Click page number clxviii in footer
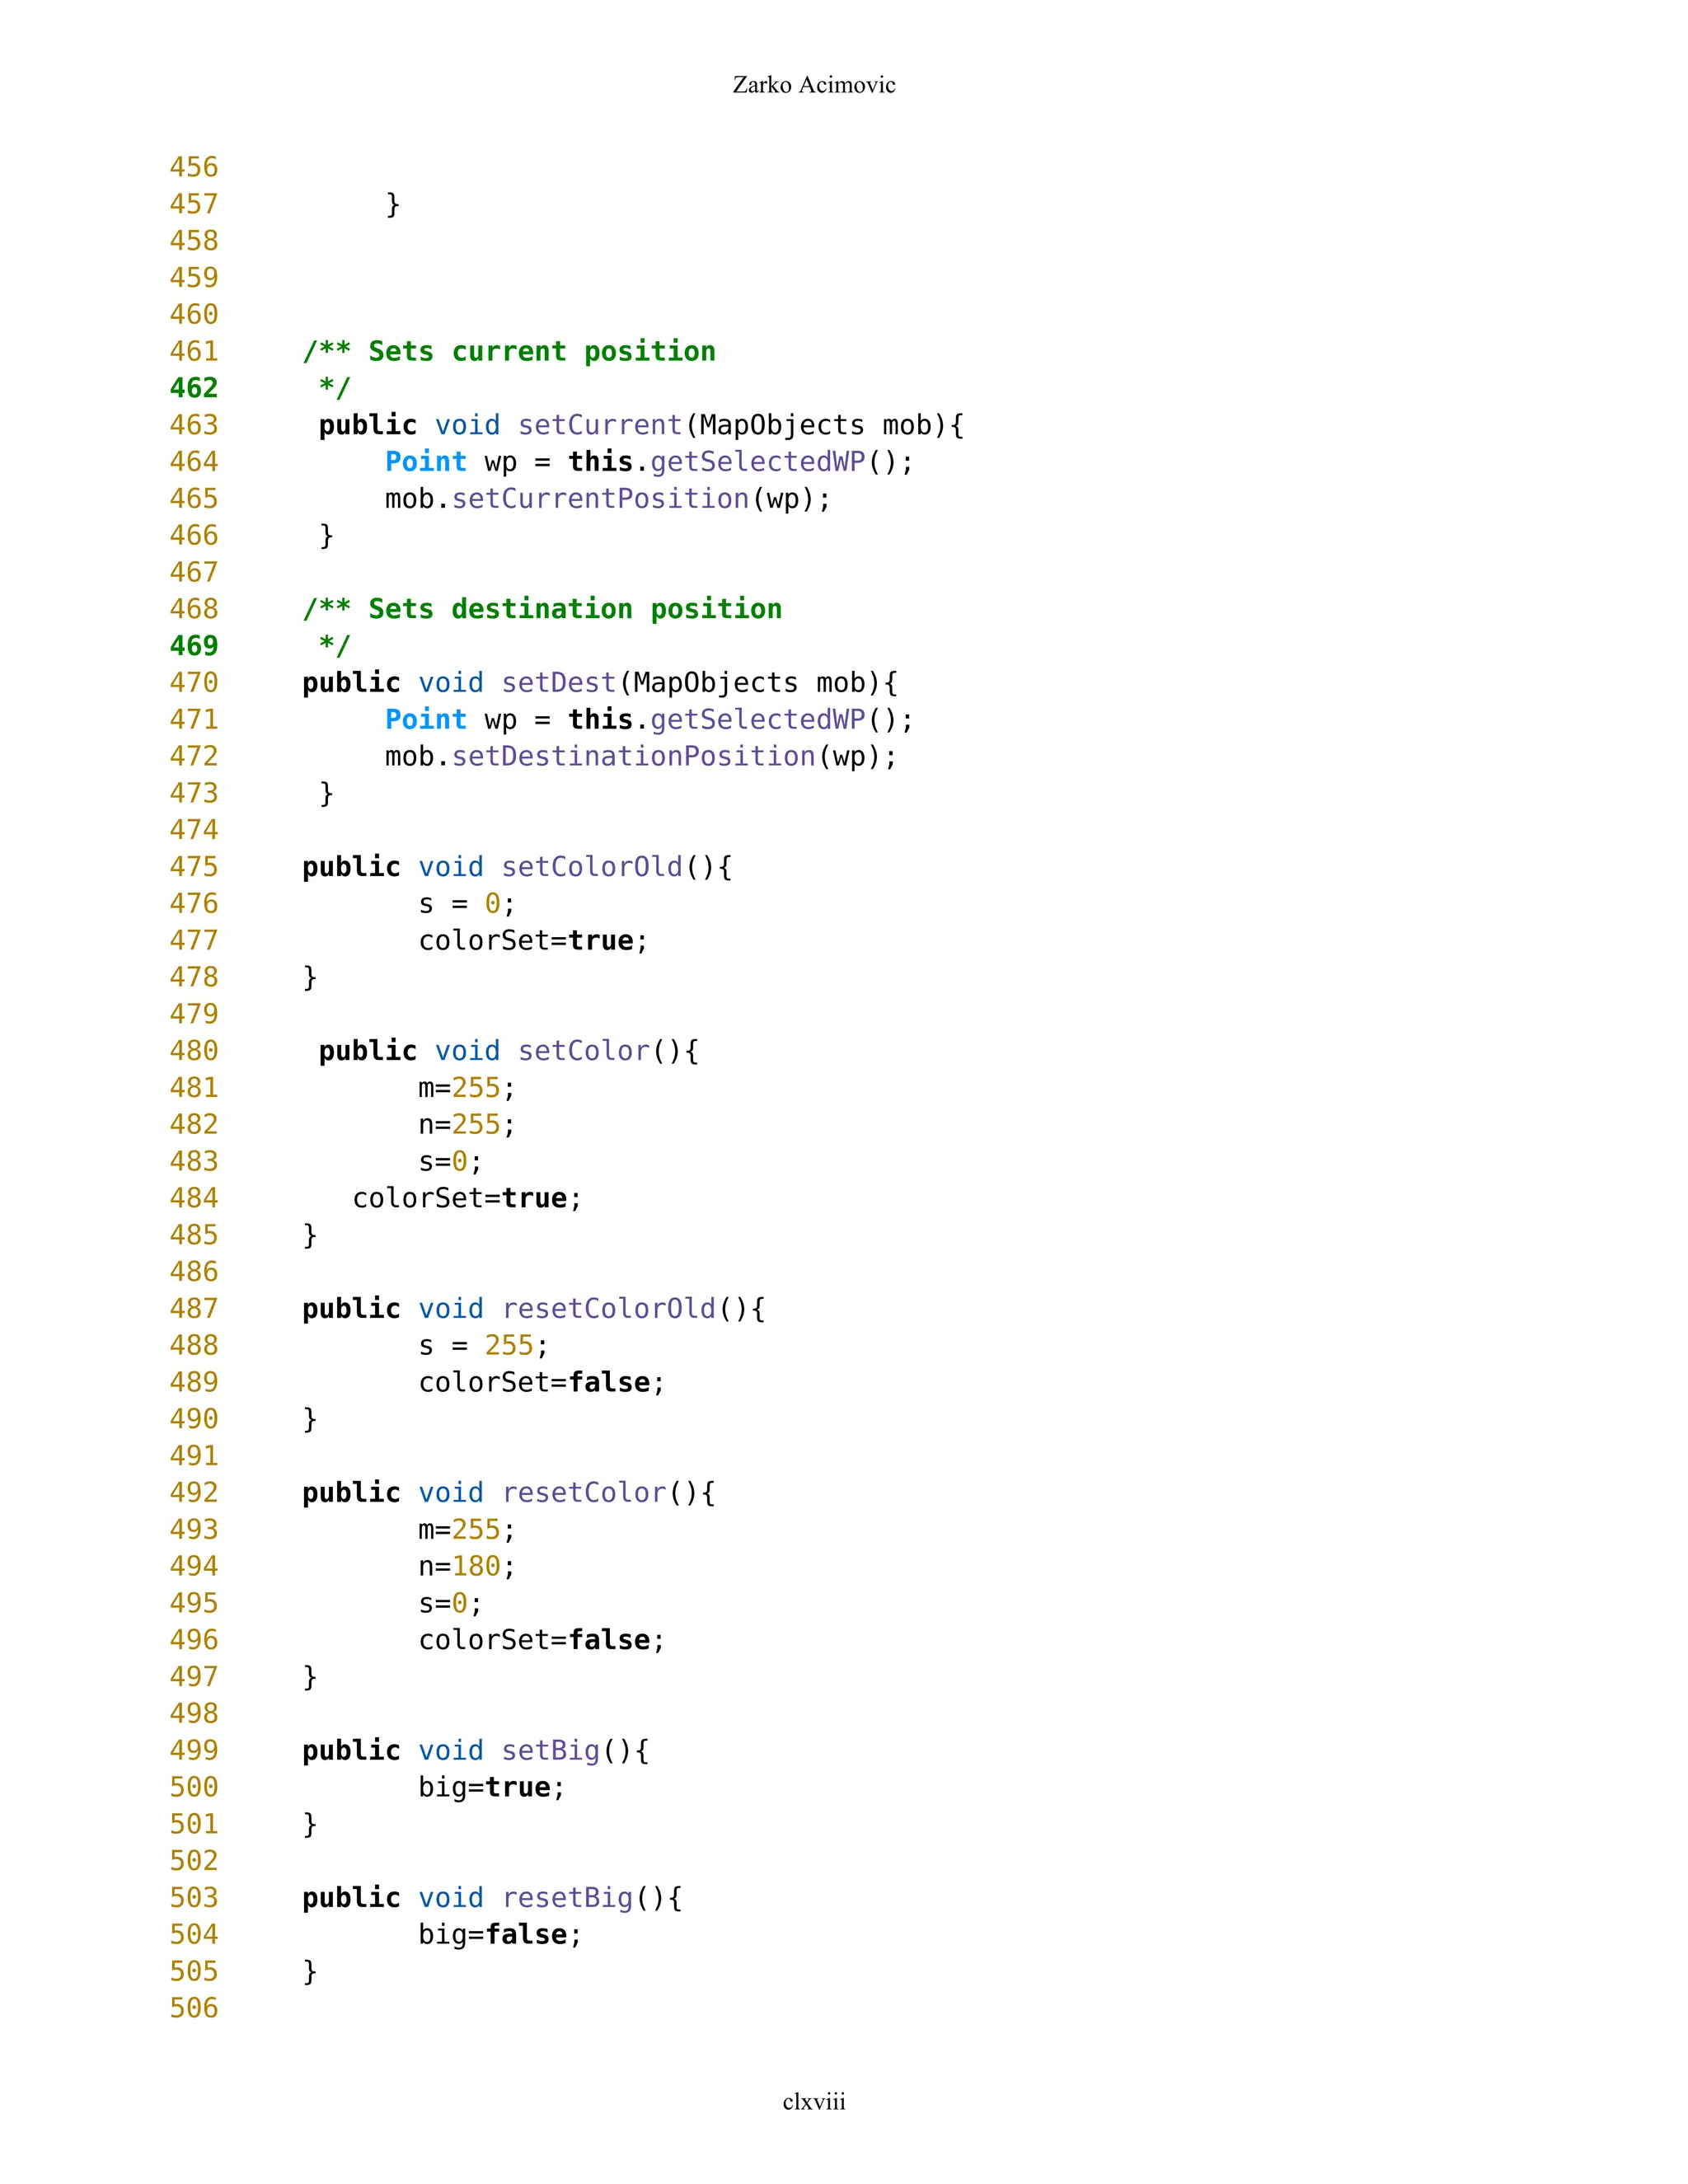Viewport: 1688px width, 2184px height. click(x=814, y=2101)
